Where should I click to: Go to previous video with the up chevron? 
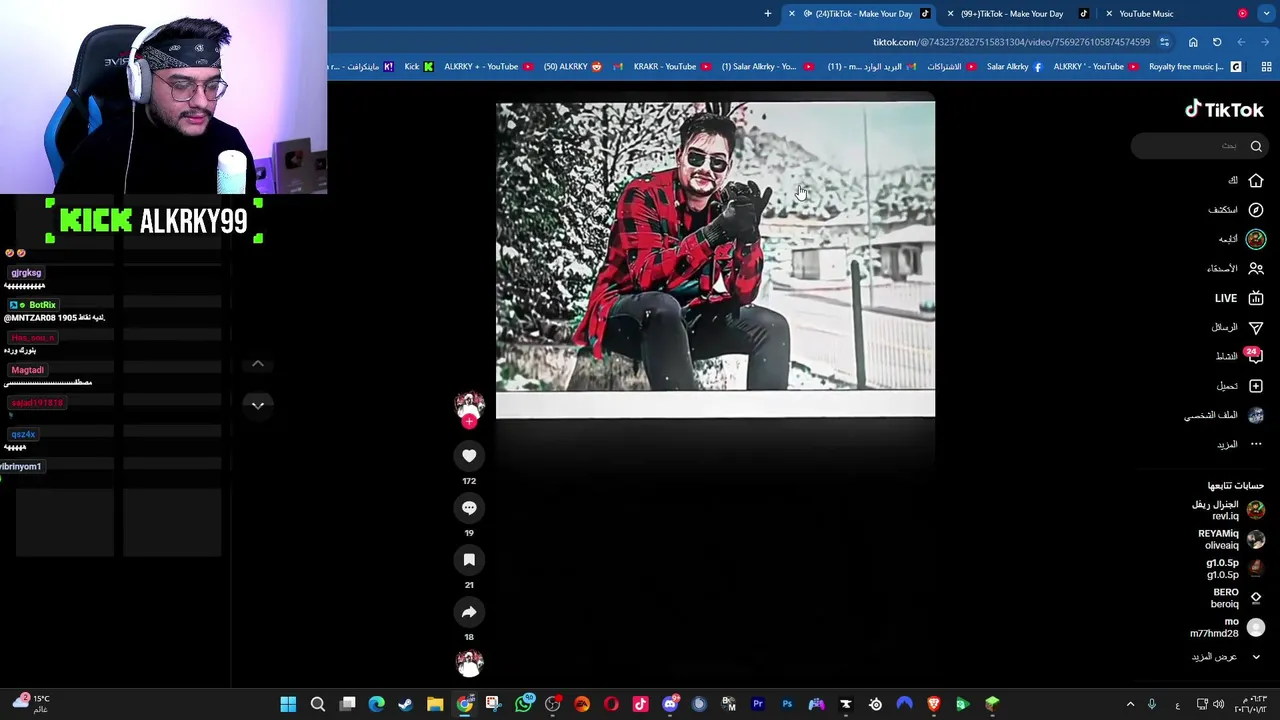click(257, 364)
